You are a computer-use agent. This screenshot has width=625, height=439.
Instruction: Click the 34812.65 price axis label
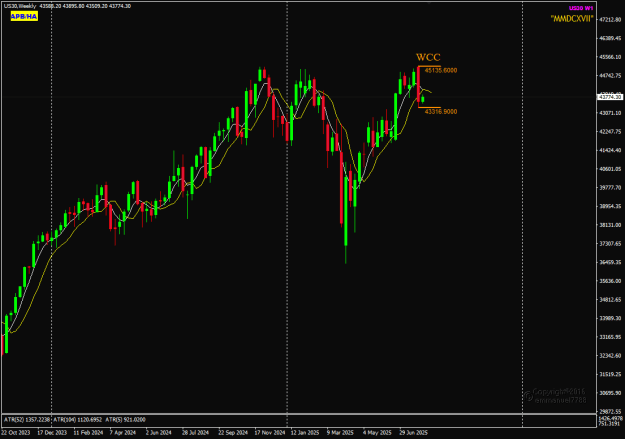click(610, 299)
